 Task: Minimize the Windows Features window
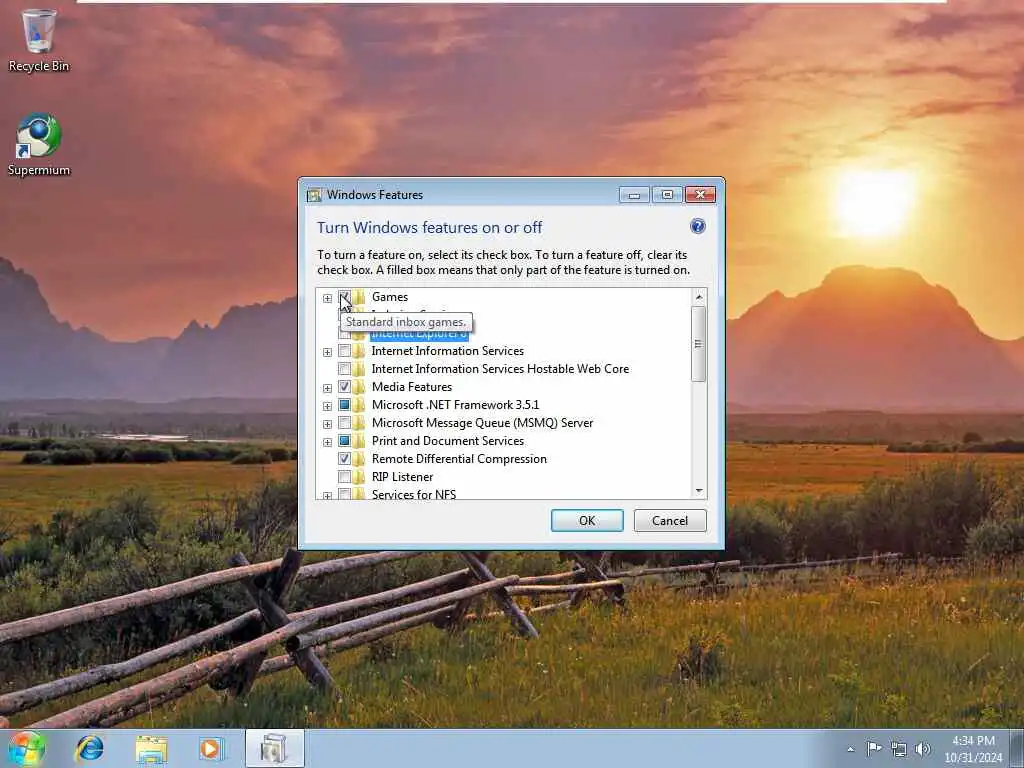tap(633, 195)
